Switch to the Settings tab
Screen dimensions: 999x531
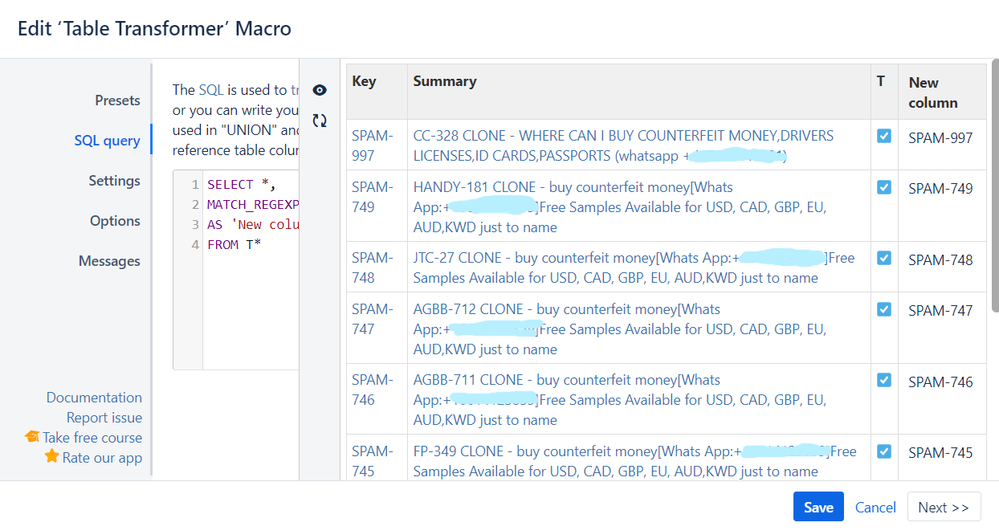tap(114, 180)
